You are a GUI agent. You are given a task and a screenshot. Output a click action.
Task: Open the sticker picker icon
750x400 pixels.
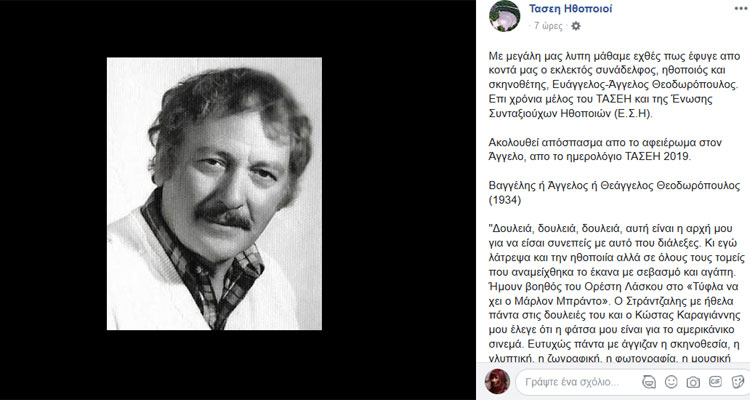[738, 382]
